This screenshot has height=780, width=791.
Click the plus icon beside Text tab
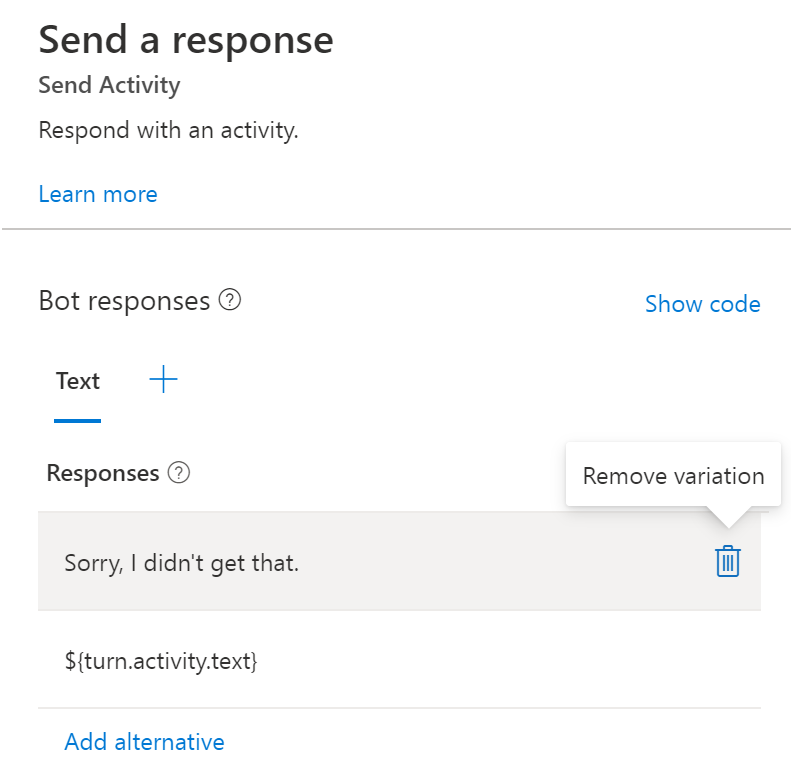tap(163, 380)
